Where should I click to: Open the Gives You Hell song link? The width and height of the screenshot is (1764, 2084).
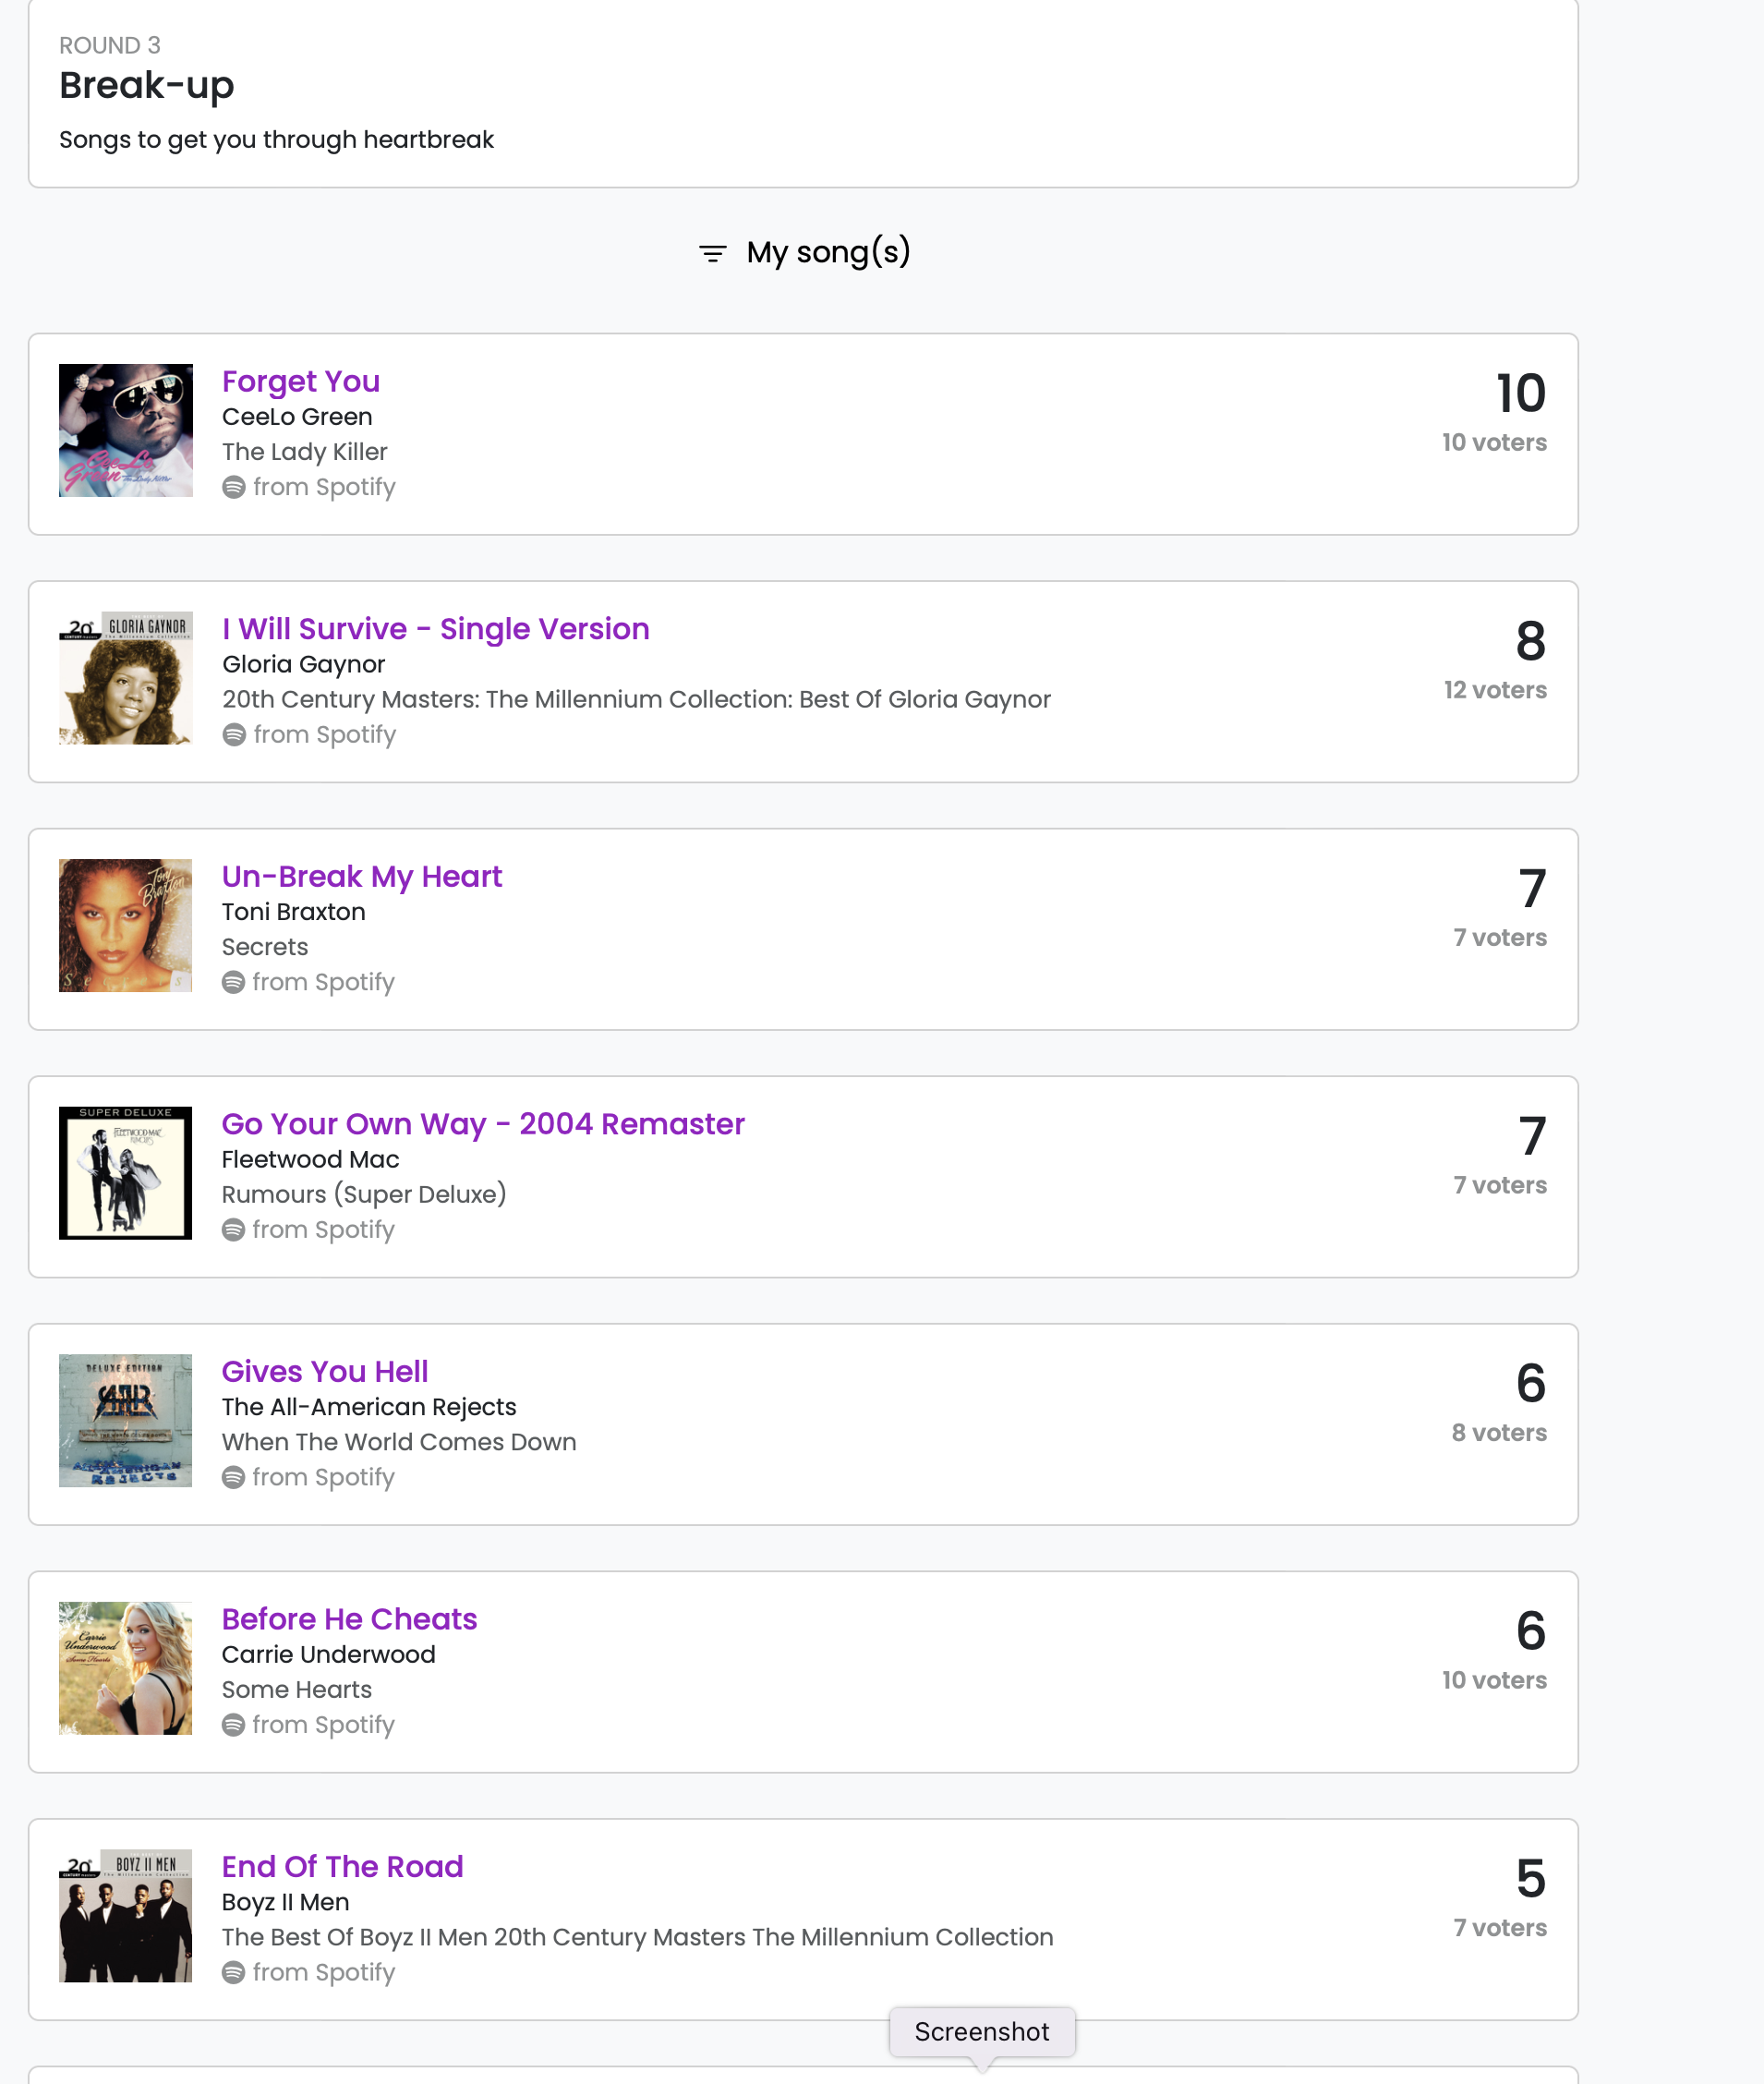pyautogui.click(x=325, y=1371)
